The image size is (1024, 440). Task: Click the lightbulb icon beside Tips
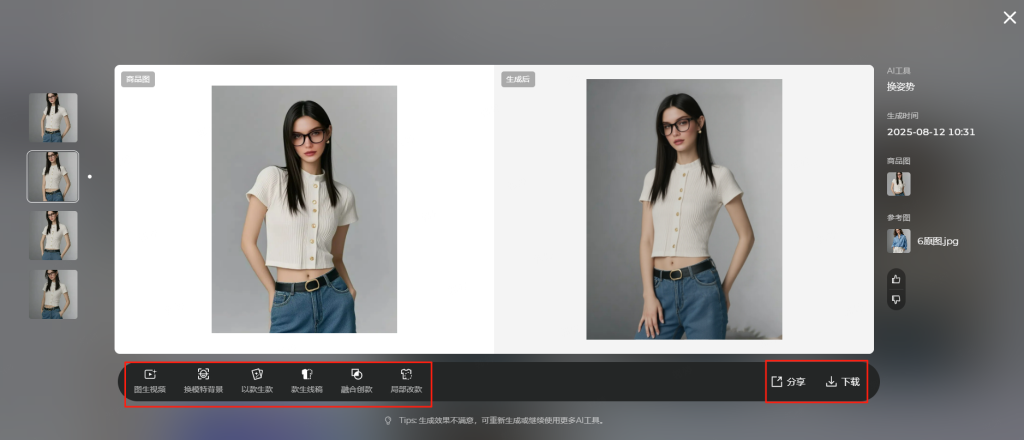coord(388,420)
